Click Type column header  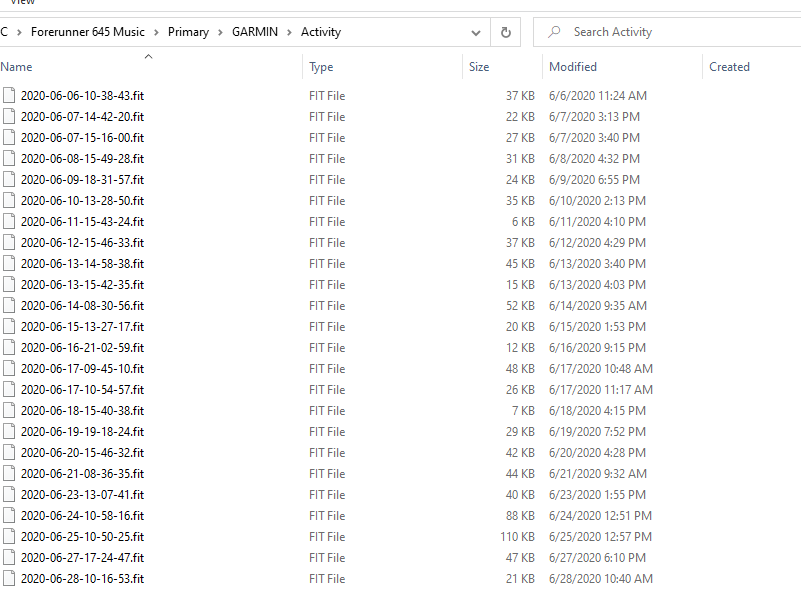click(321, 67)
